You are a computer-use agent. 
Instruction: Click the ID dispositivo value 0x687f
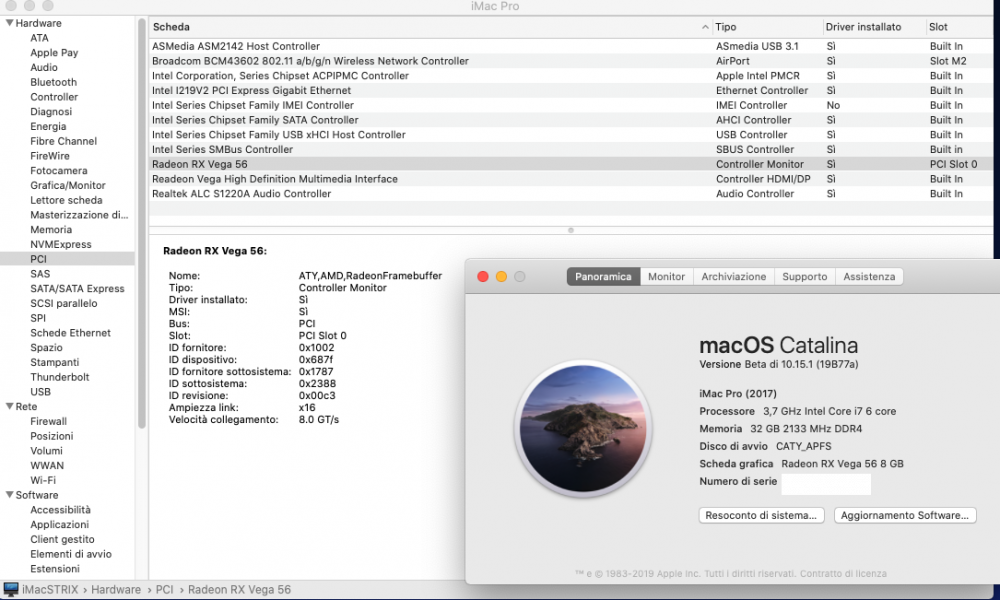coord(316,359)
